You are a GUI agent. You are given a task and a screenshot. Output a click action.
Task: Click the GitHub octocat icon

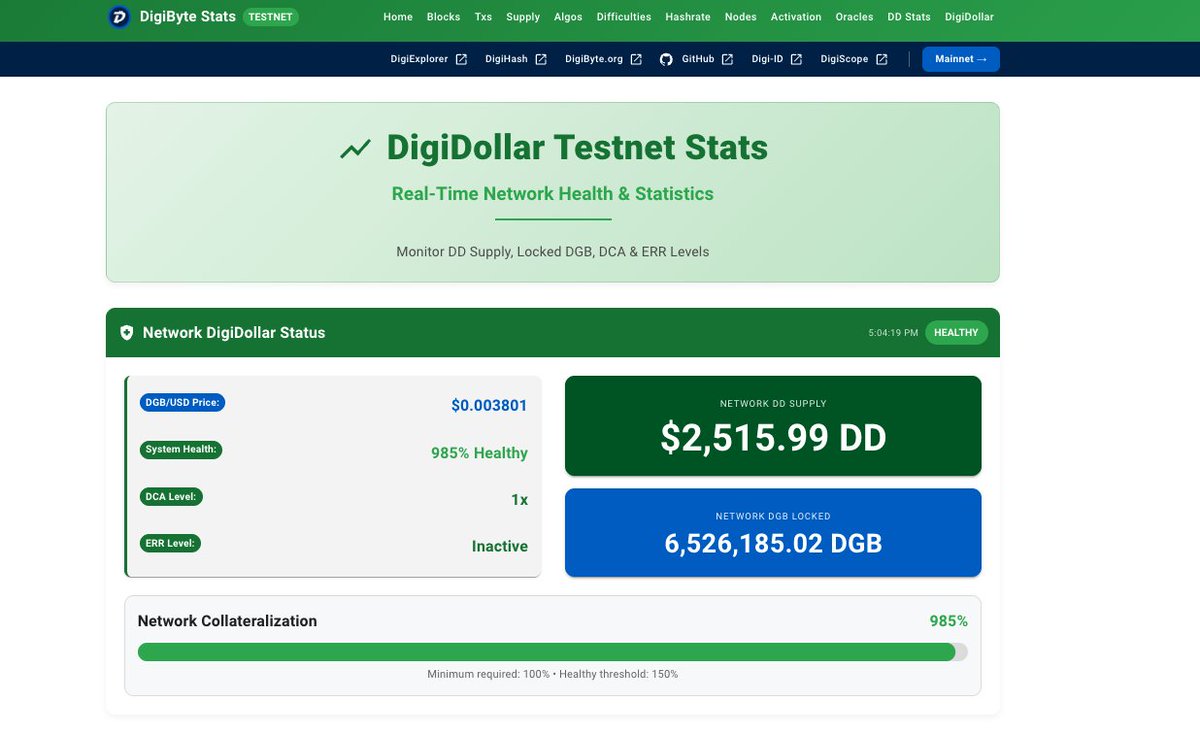click(x=666, y=59)
